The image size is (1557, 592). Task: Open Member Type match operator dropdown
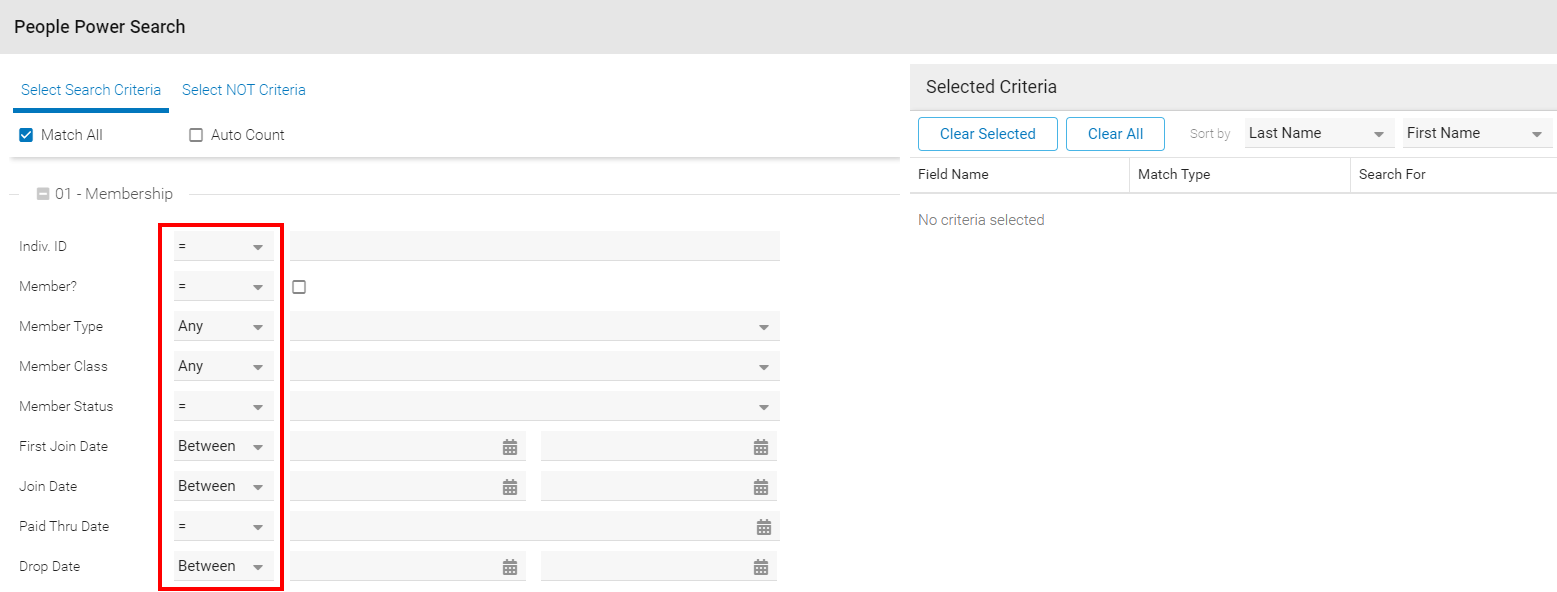point(224,326)
